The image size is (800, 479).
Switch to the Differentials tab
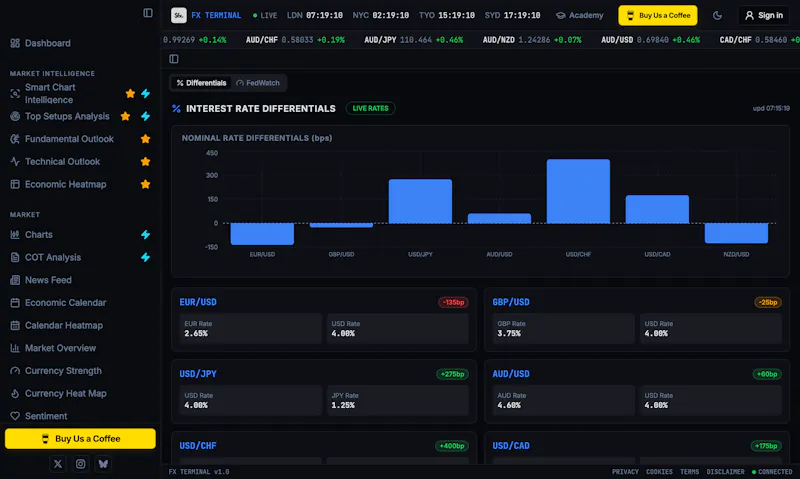(202, 83)
